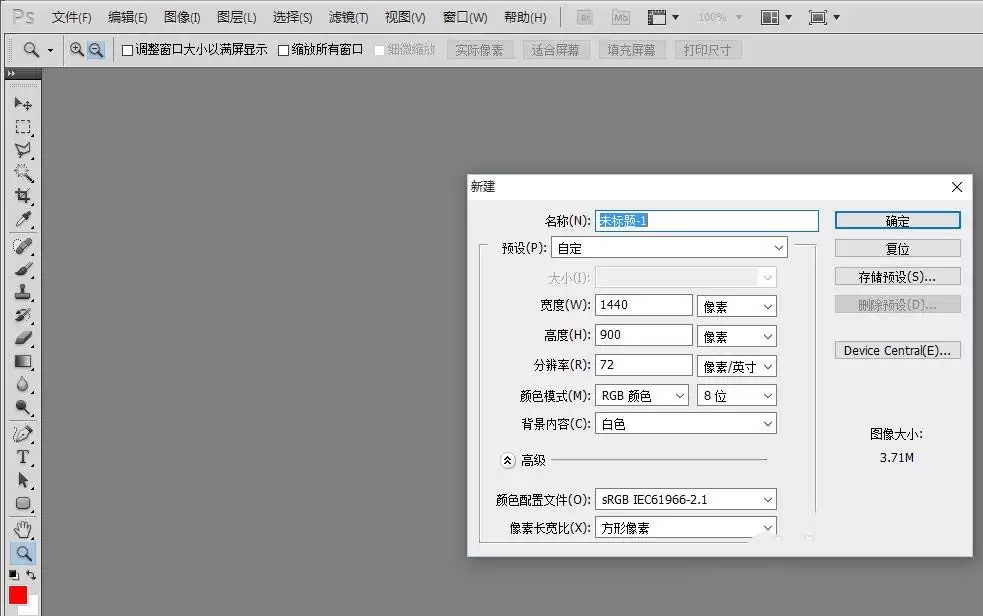Click the 确定 button
This screenshot has width=983, height=616.
(x=897, y=221)
